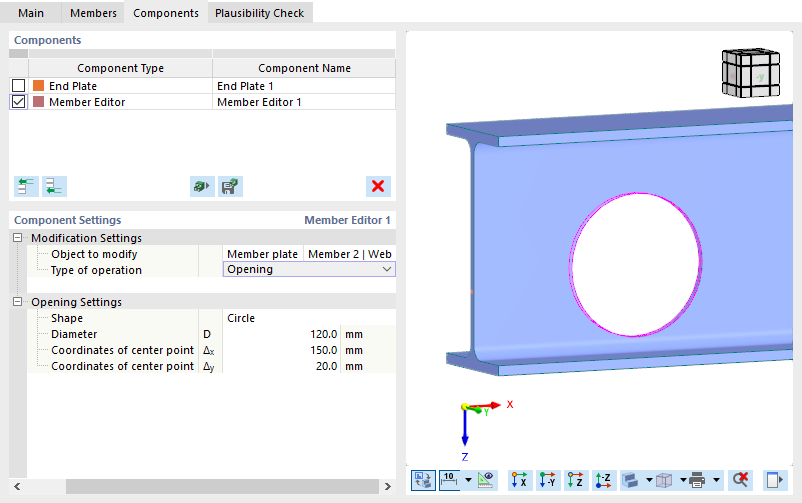Enable the End Plate component checkbox
Viewport: 802px width, 503px height.
(18, 85)
